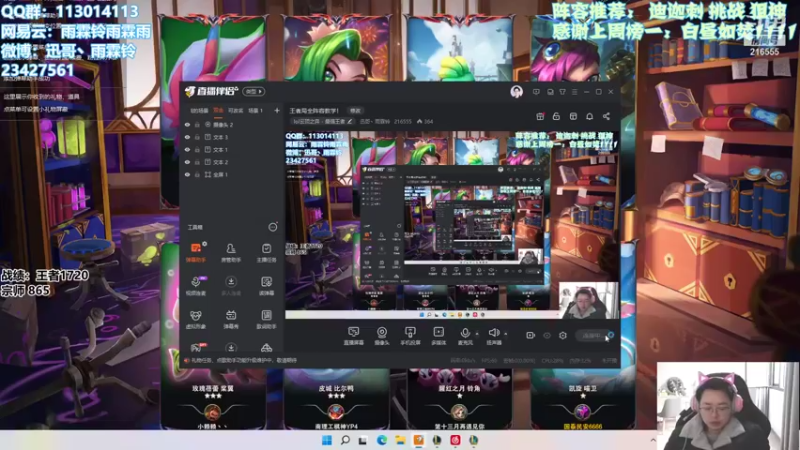The width and height of the screenshot is (800, 450).
Task: Click the live status button at bottom right
Action: (595, 335)
